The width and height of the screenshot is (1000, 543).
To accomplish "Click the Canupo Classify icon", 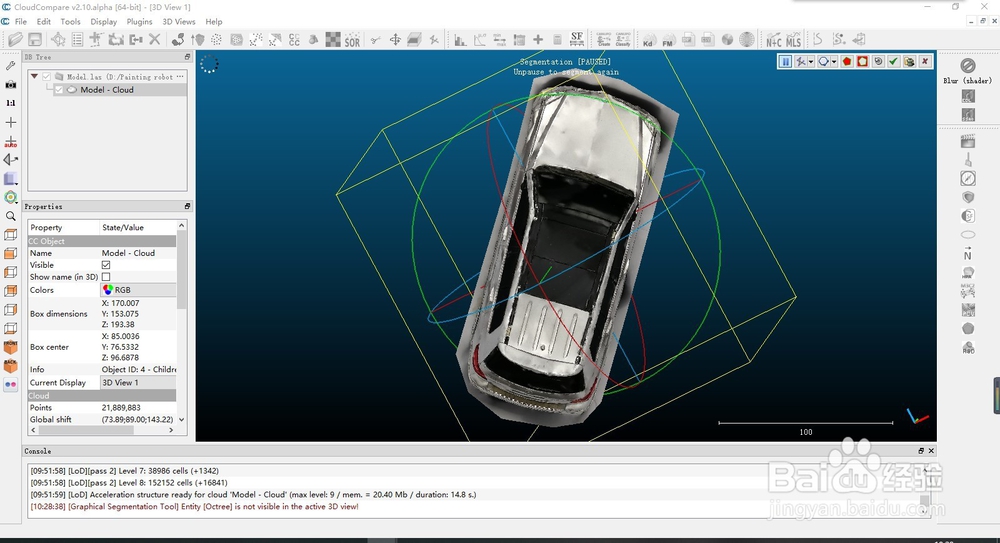I will [x=623, y=40].
